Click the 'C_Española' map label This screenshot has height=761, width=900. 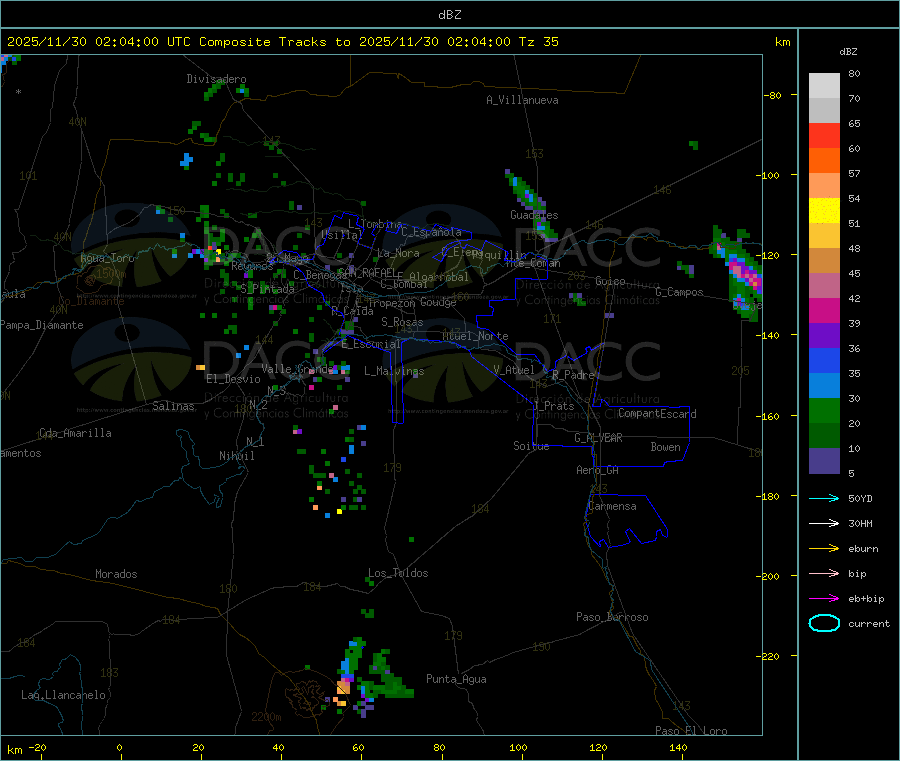pos(431,232)
